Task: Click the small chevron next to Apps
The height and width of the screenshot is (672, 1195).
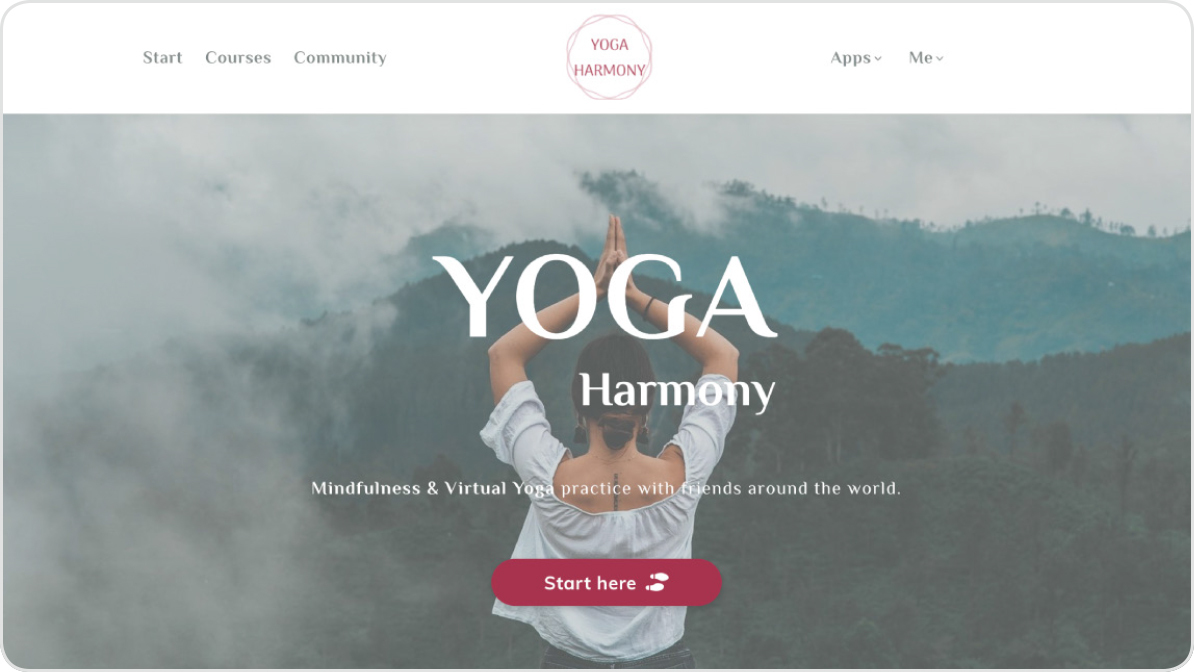Action: point(878,59)
